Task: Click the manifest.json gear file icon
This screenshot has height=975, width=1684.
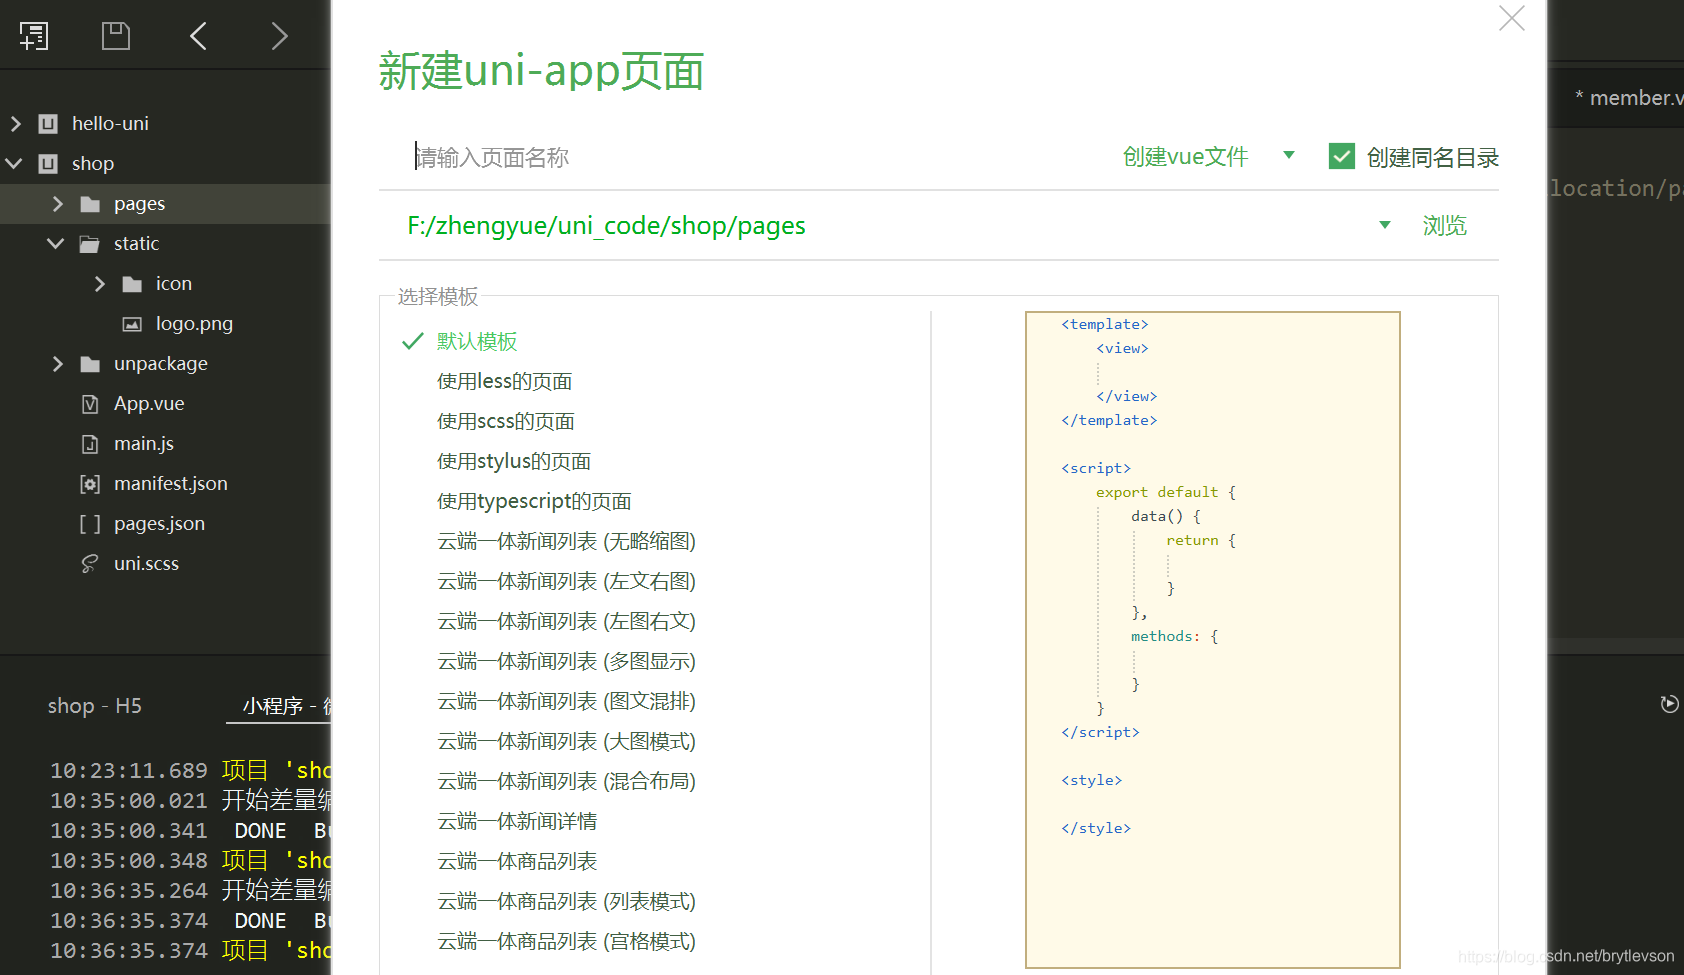Action: 90,484
